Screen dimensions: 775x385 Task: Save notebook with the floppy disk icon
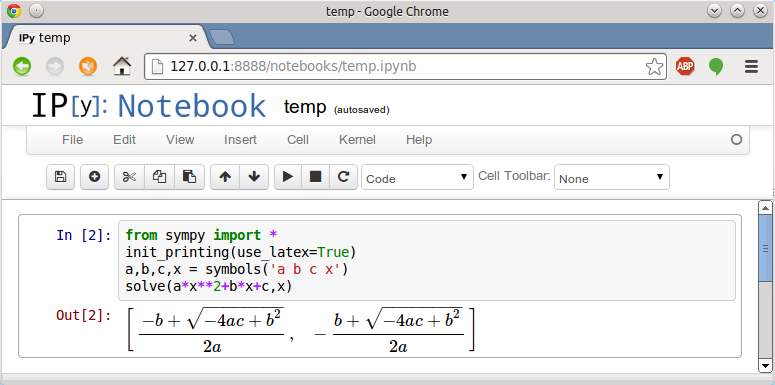pyautogui.click(x=60, y=177)
